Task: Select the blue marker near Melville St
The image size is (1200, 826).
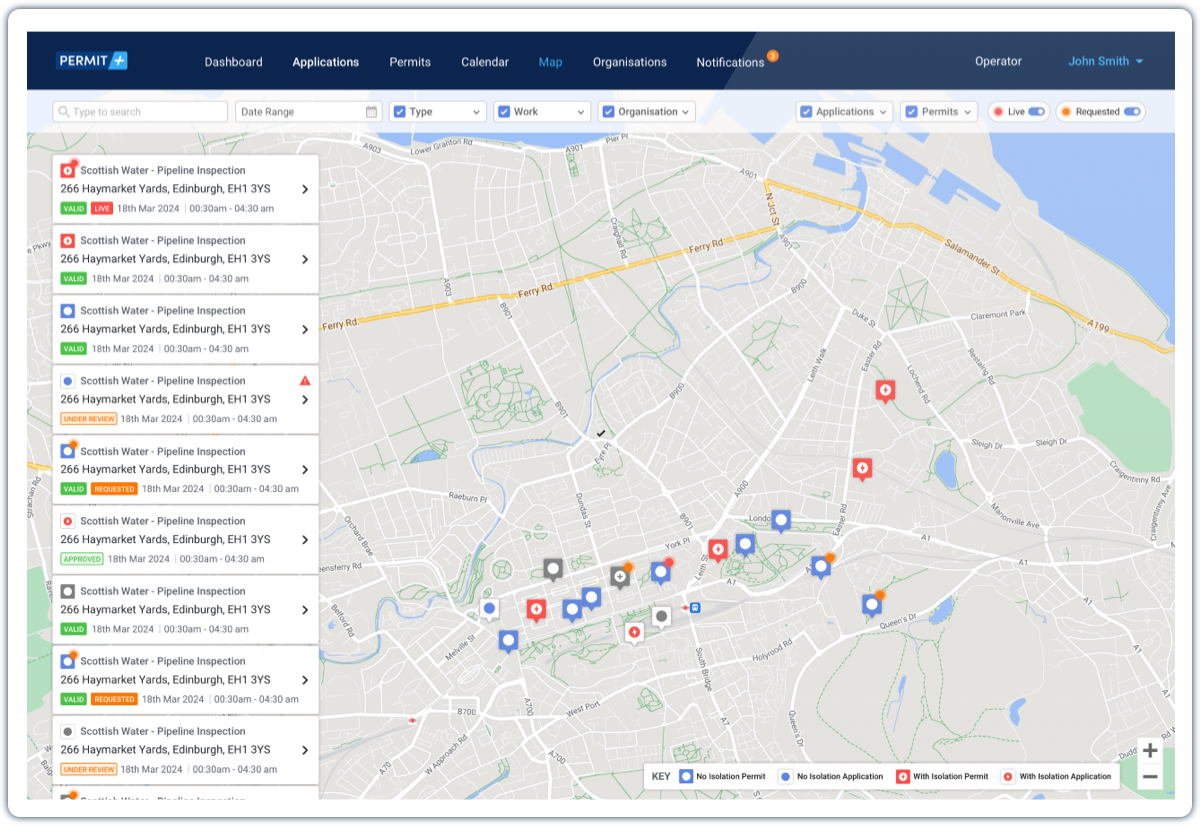Action: pos(508,640)
